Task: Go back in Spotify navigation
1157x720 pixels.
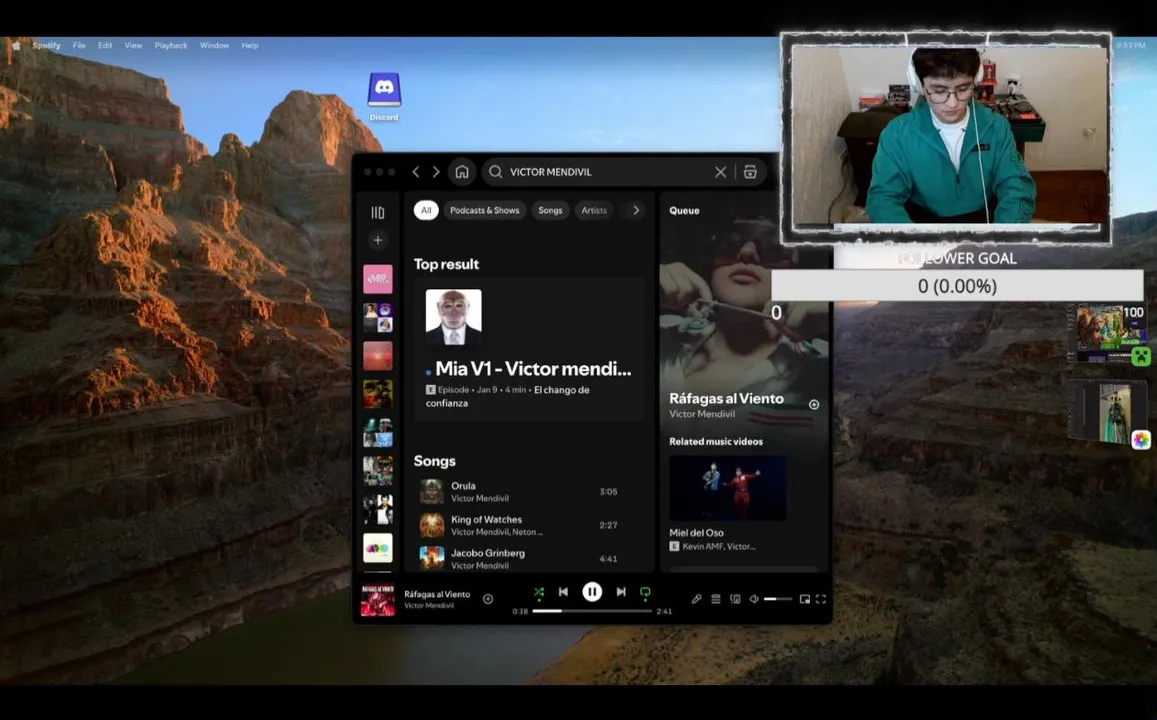Action: point(416,172)
